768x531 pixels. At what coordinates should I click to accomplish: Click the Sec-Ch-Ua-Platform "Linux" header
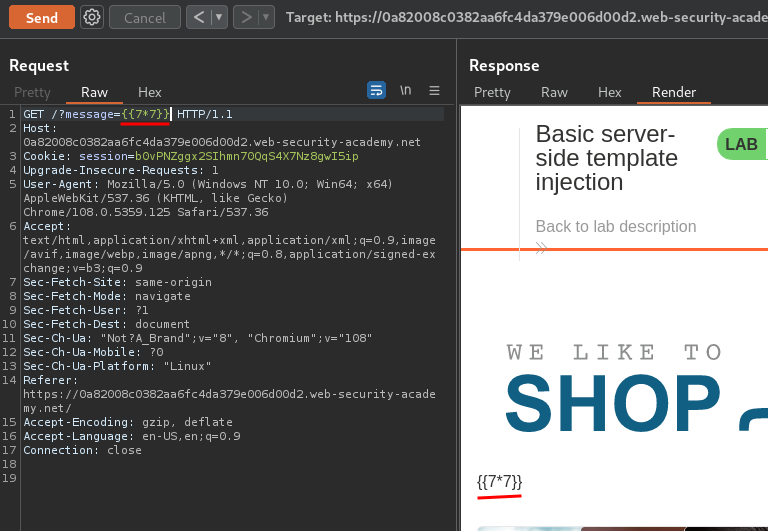tap(117, 366)
